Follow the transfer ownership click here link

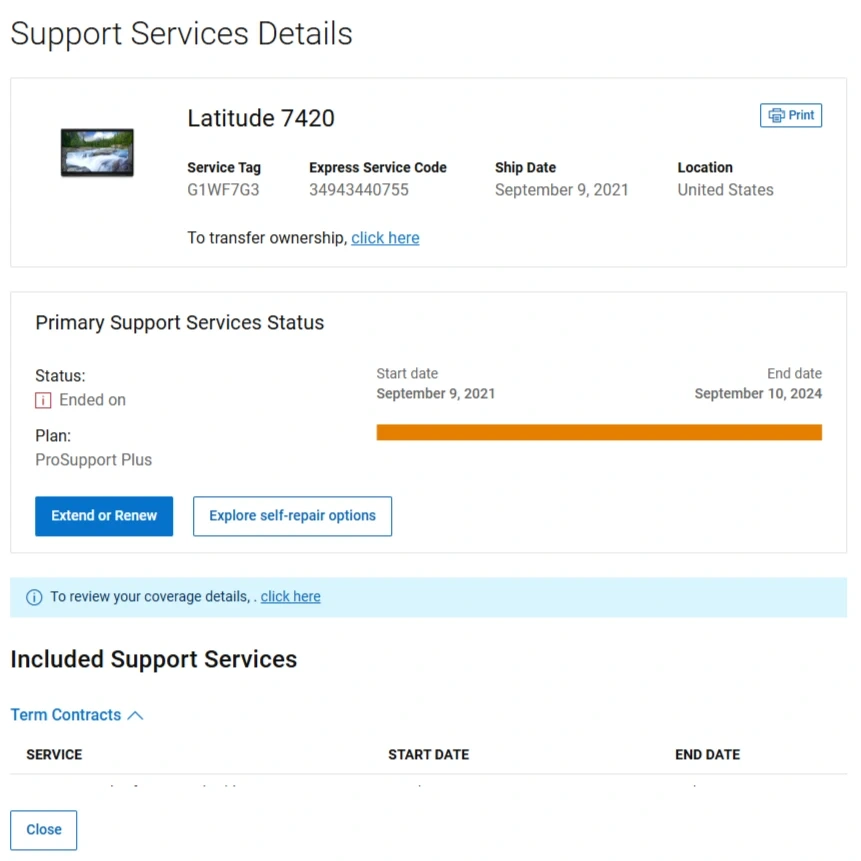[x=385, y=238]
